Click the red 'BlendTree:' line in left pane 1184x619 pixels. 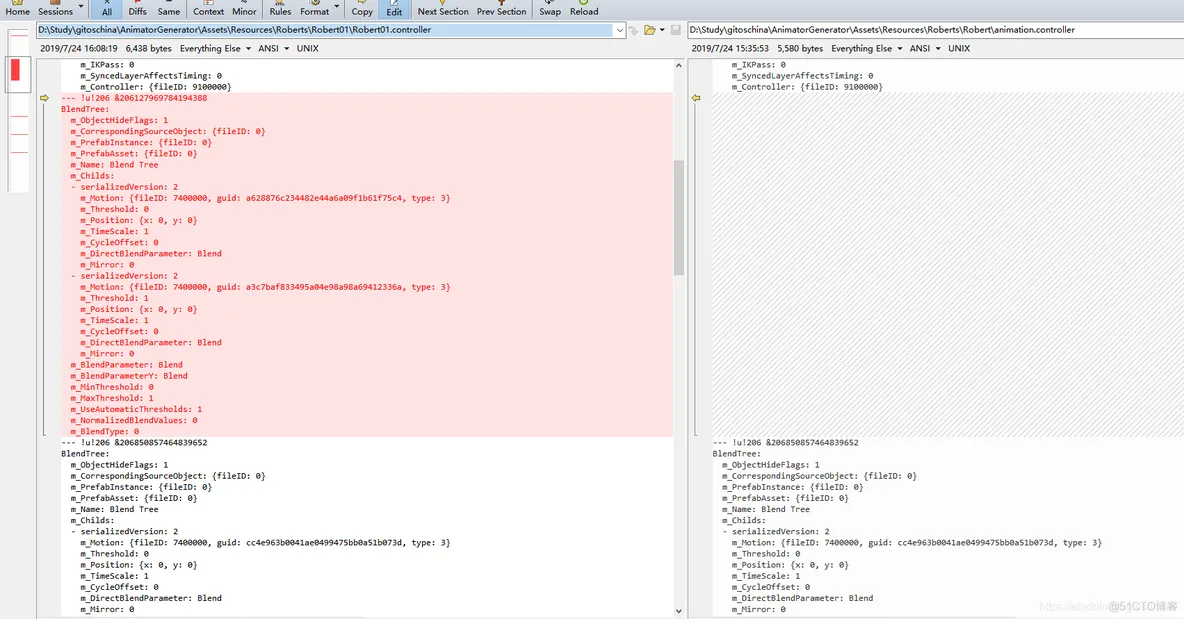click(x=85, y=109)
